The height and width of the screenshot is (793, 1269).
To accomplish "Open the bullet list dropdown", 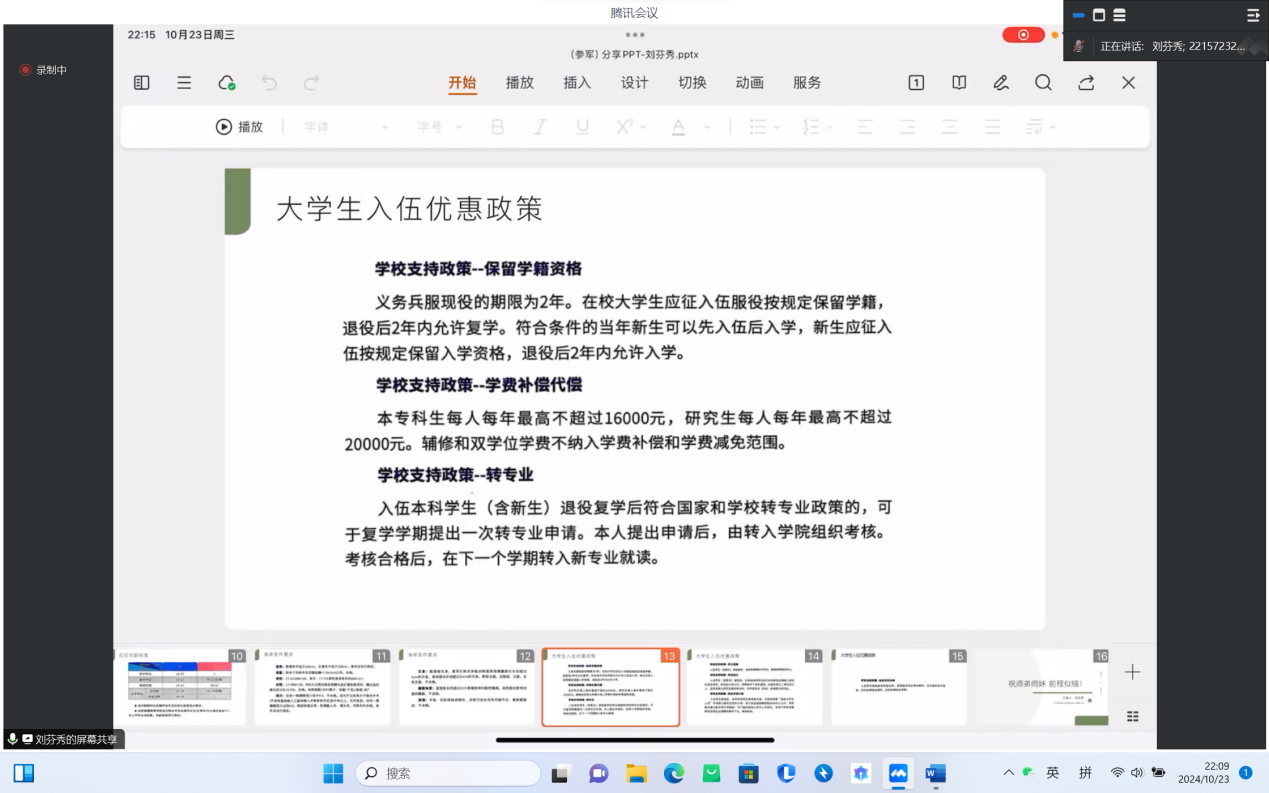I will coord(764,127).
